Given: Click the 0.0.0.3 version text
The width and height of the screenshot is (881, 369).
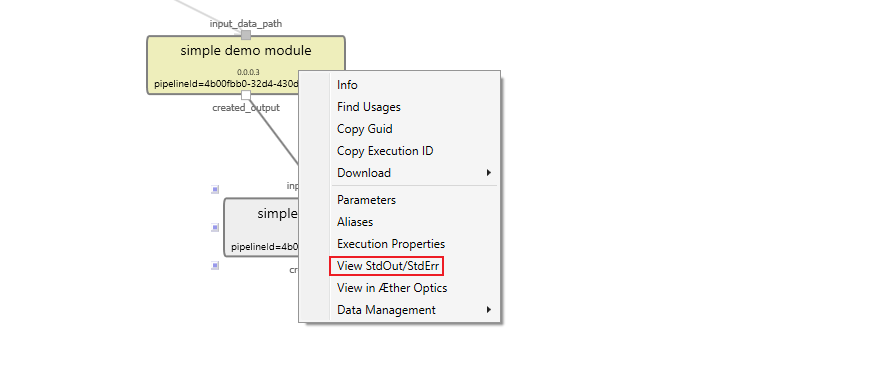Looking at the screenshot, I should click(248, 72).
